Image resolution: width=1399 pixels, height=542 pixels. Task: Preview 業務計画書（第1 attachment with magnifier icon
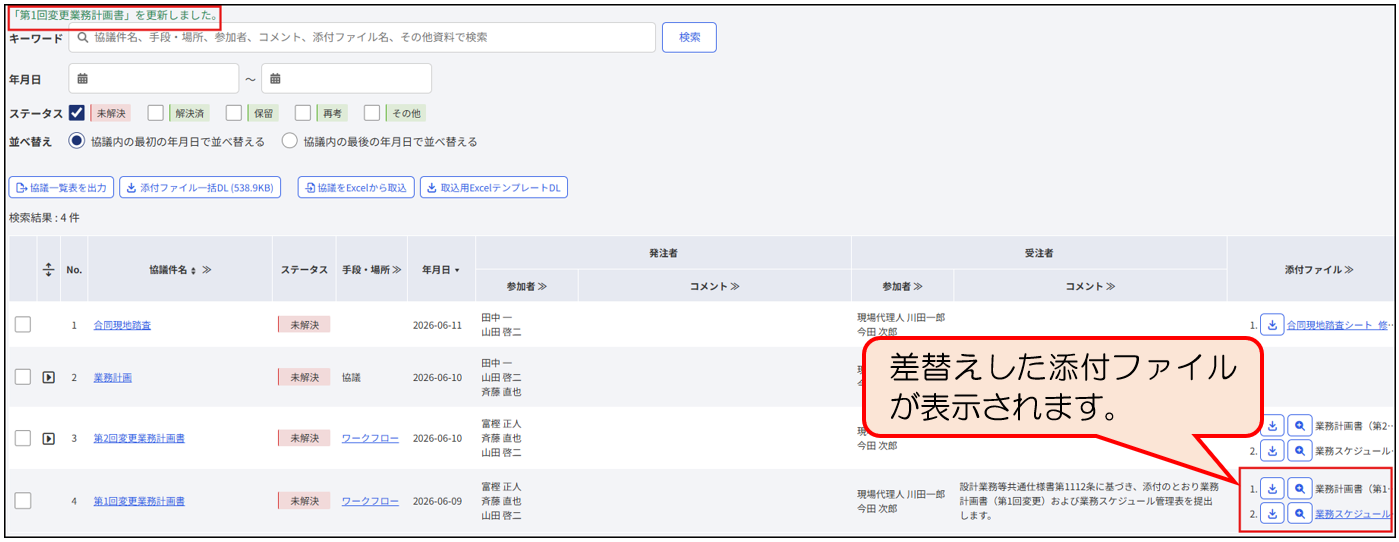tap(1299, 489)
